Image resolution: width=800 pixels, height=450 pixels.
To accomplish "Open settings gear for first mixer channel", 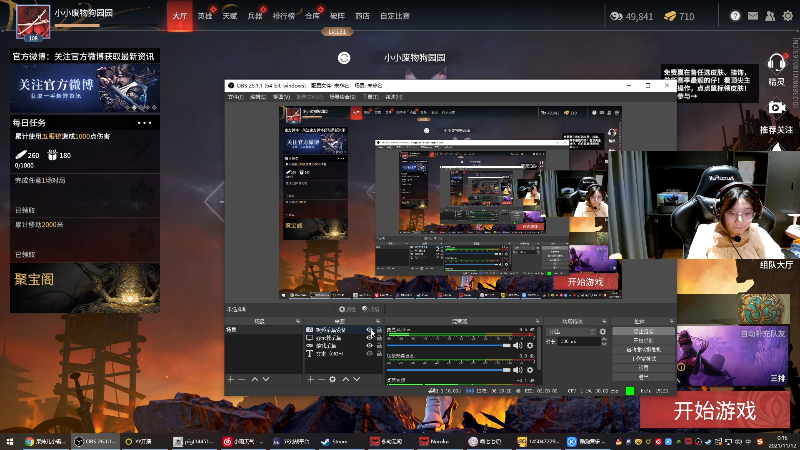I will 530,345.
